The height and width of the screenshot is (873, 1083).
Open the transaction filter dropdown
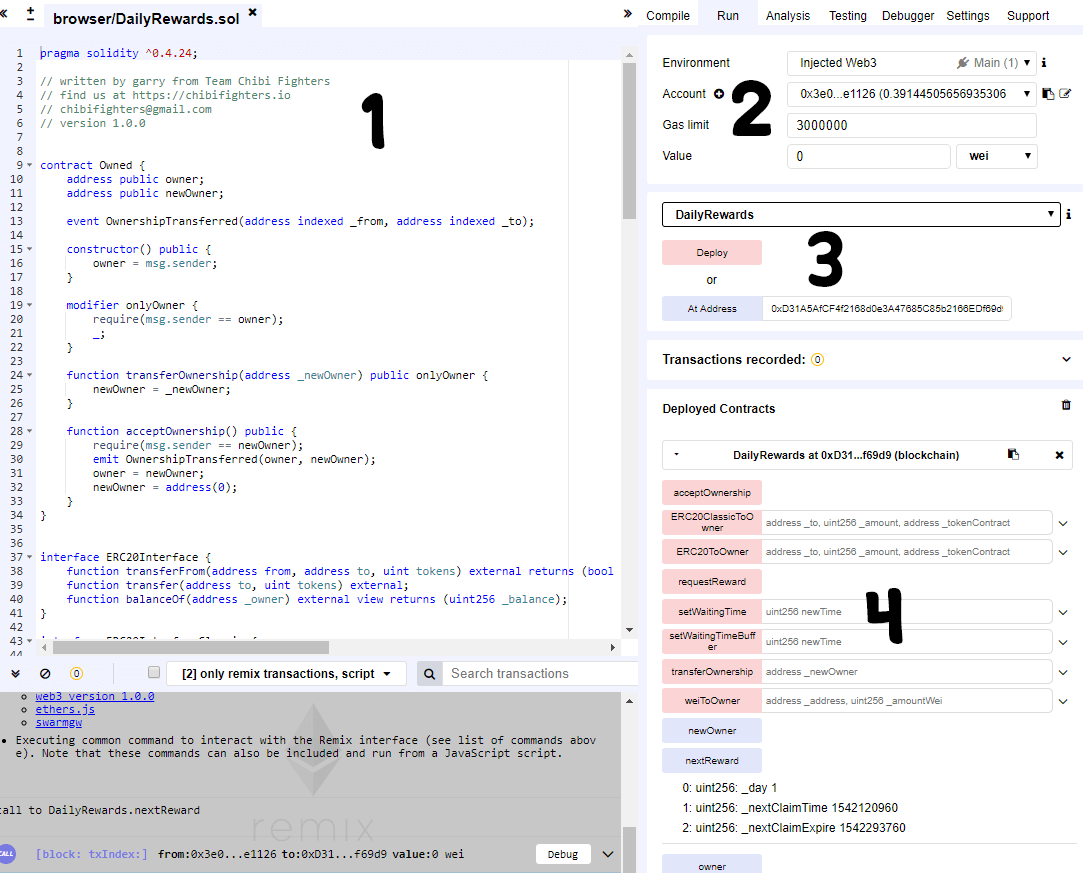[286, 673]
